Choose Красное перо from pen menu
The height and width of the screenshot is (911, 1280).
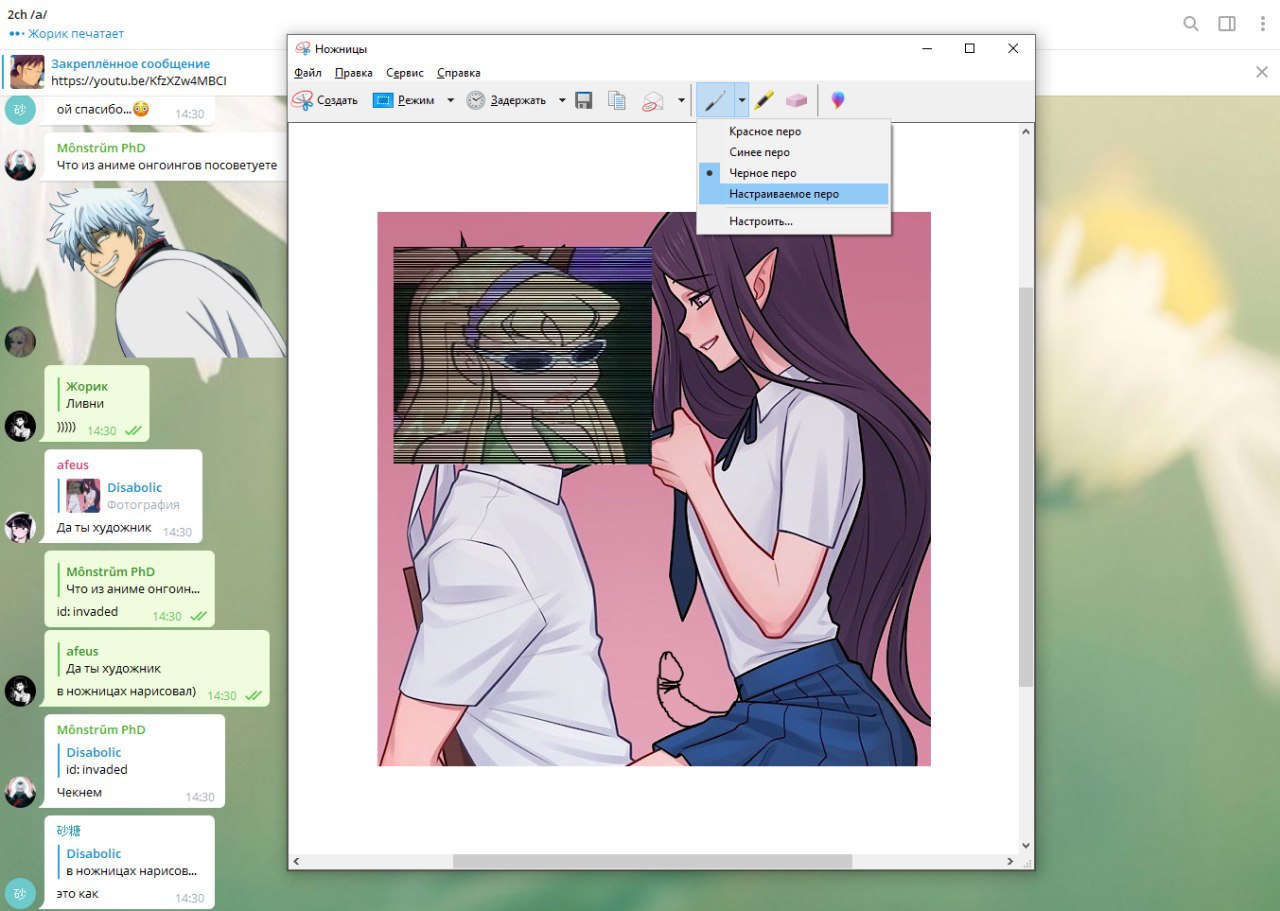[x=793, y=131]
